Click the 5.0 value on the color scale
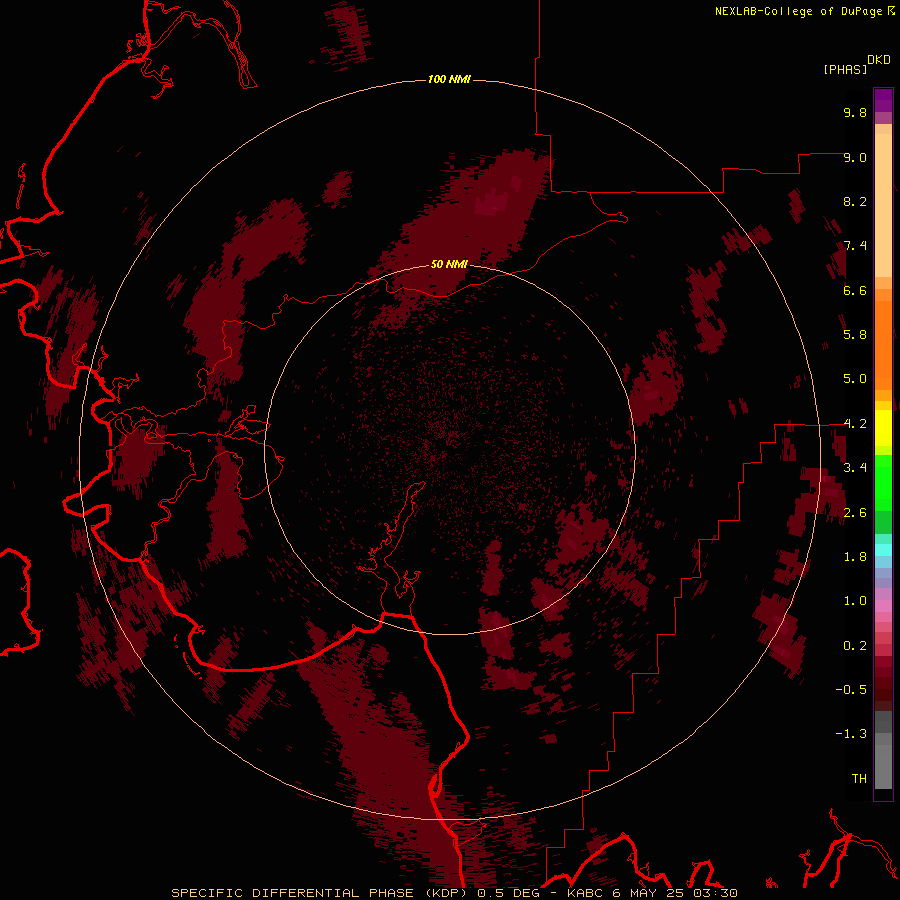 (x=855, y=379)
